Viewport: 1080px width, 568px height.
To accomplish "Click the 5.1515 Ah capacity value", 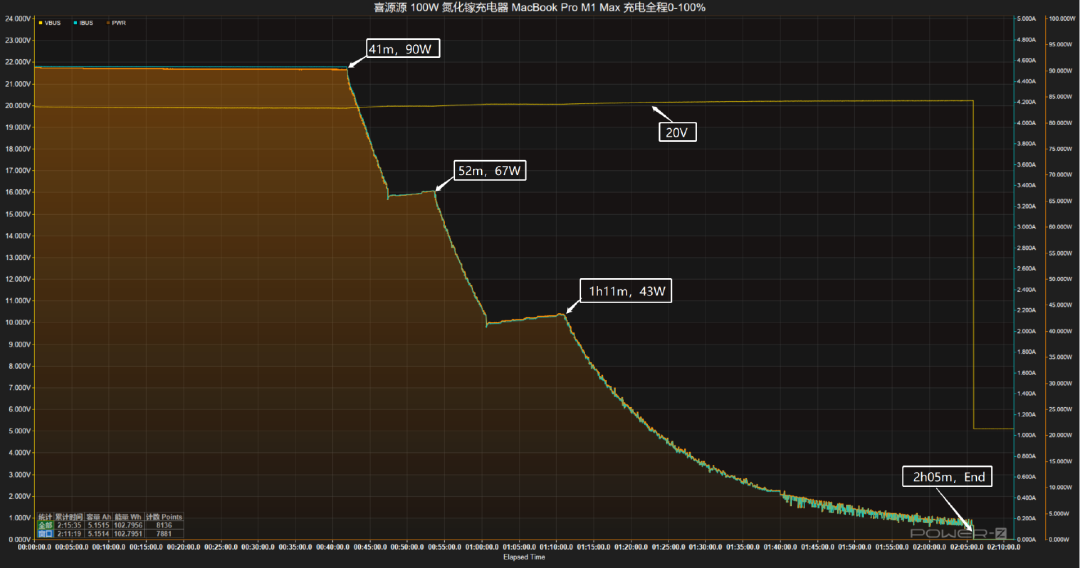I will (98, 525).
